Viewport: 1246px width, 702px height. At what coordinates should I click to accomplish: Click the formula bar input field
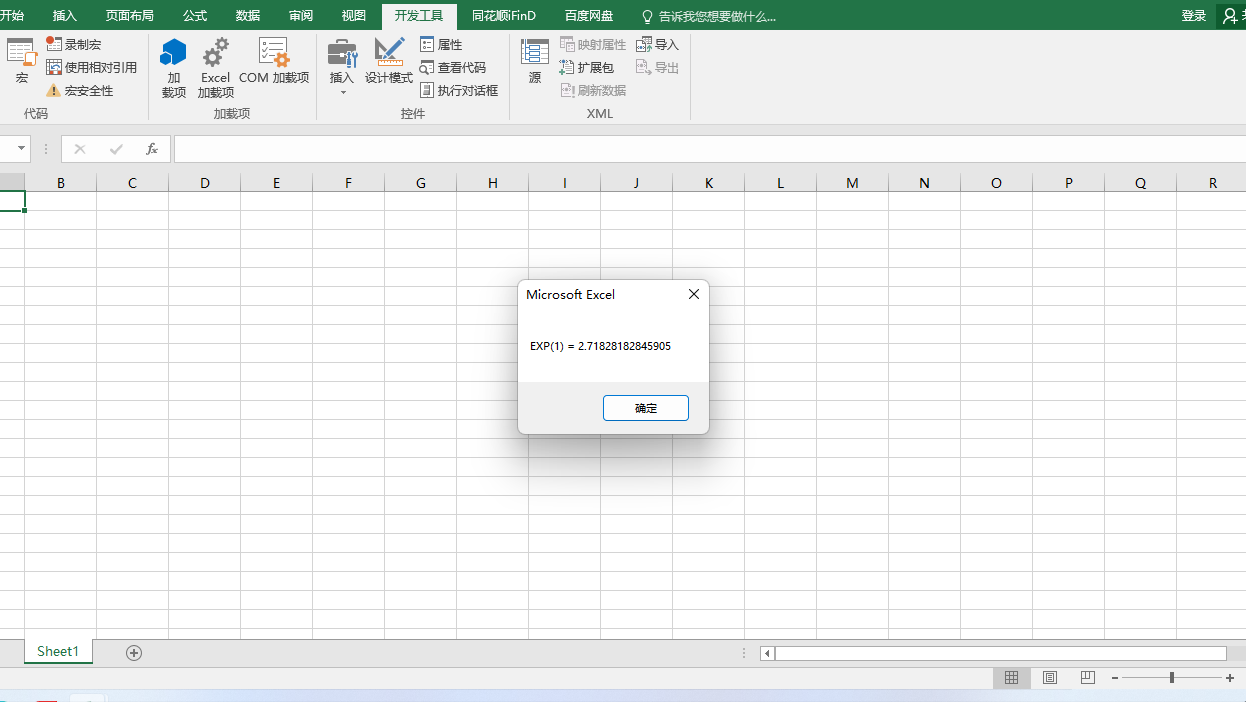[x=710, y=149]
